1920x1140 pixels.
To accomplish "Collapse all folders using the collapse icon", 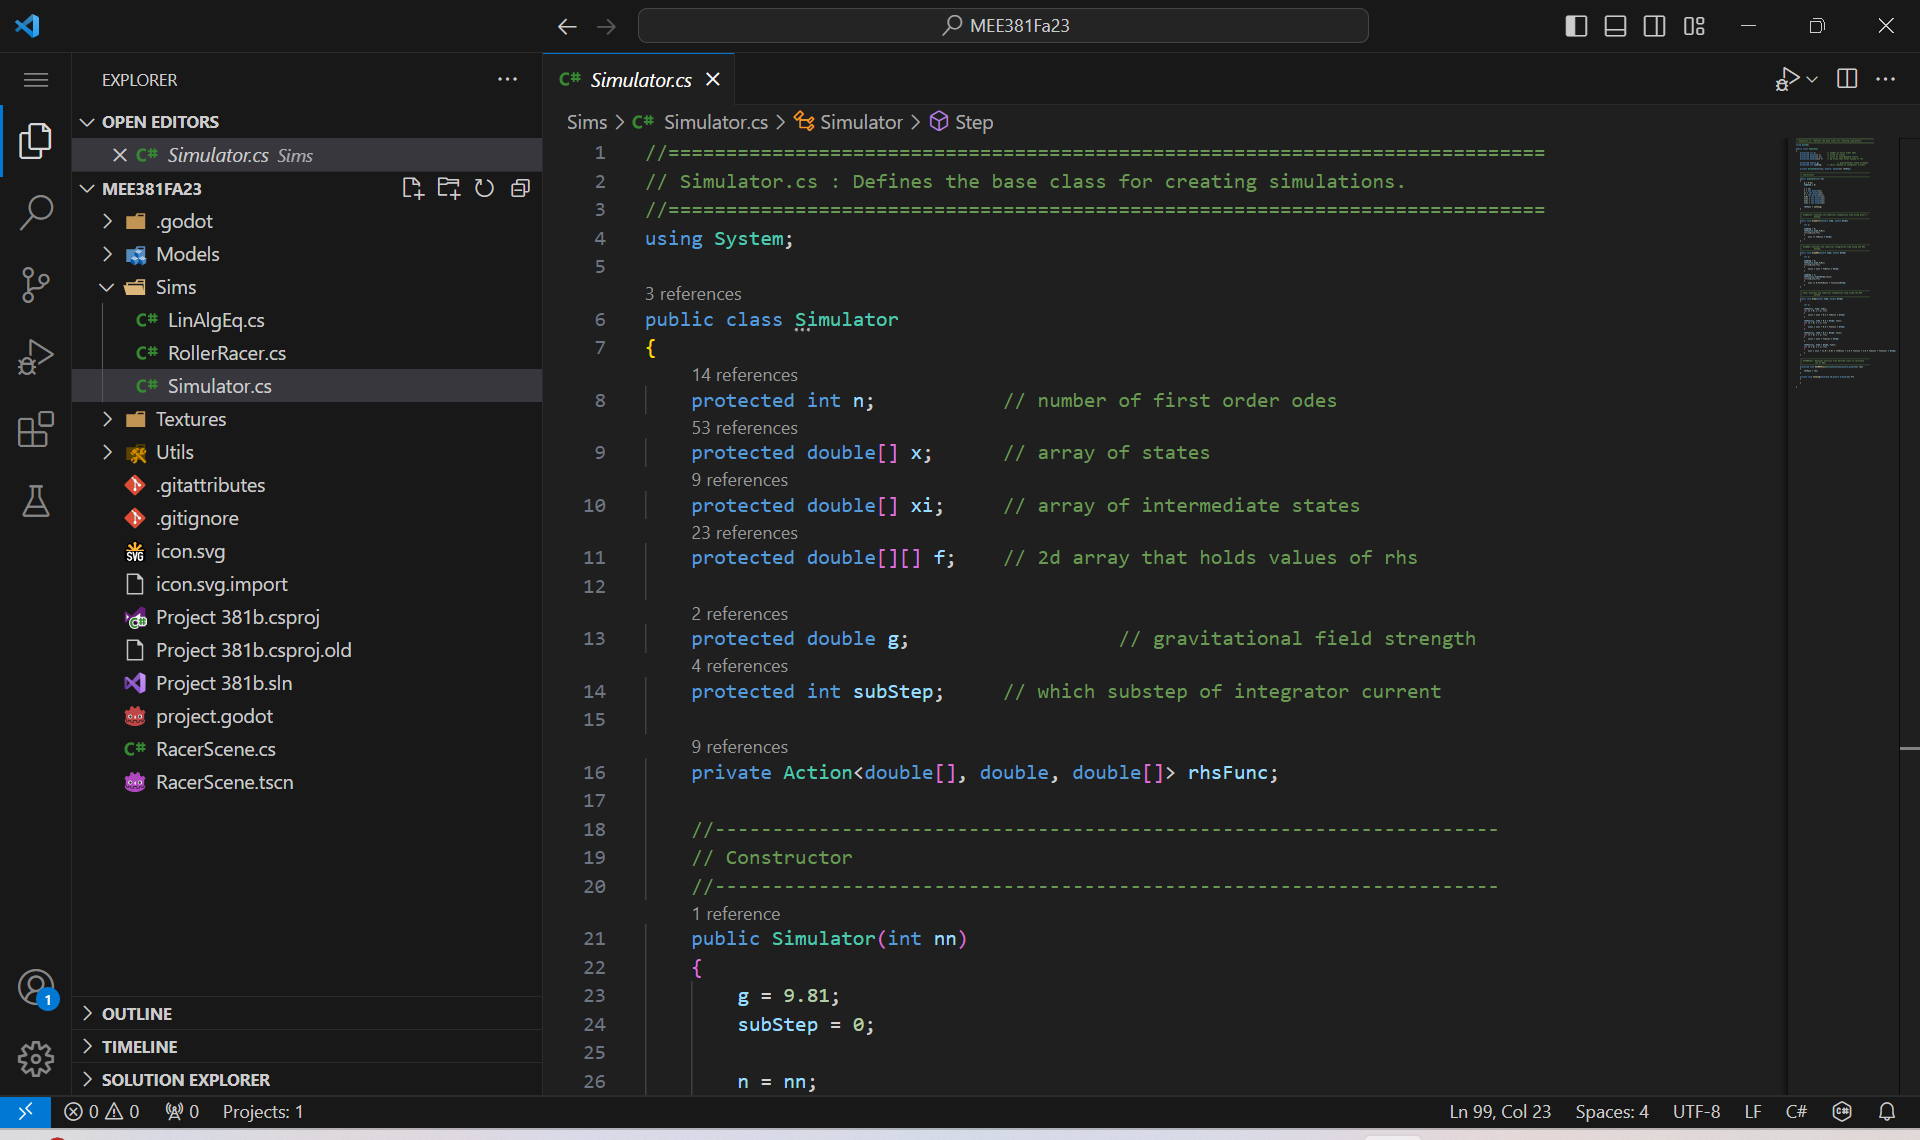I will [x=521, y=188].
